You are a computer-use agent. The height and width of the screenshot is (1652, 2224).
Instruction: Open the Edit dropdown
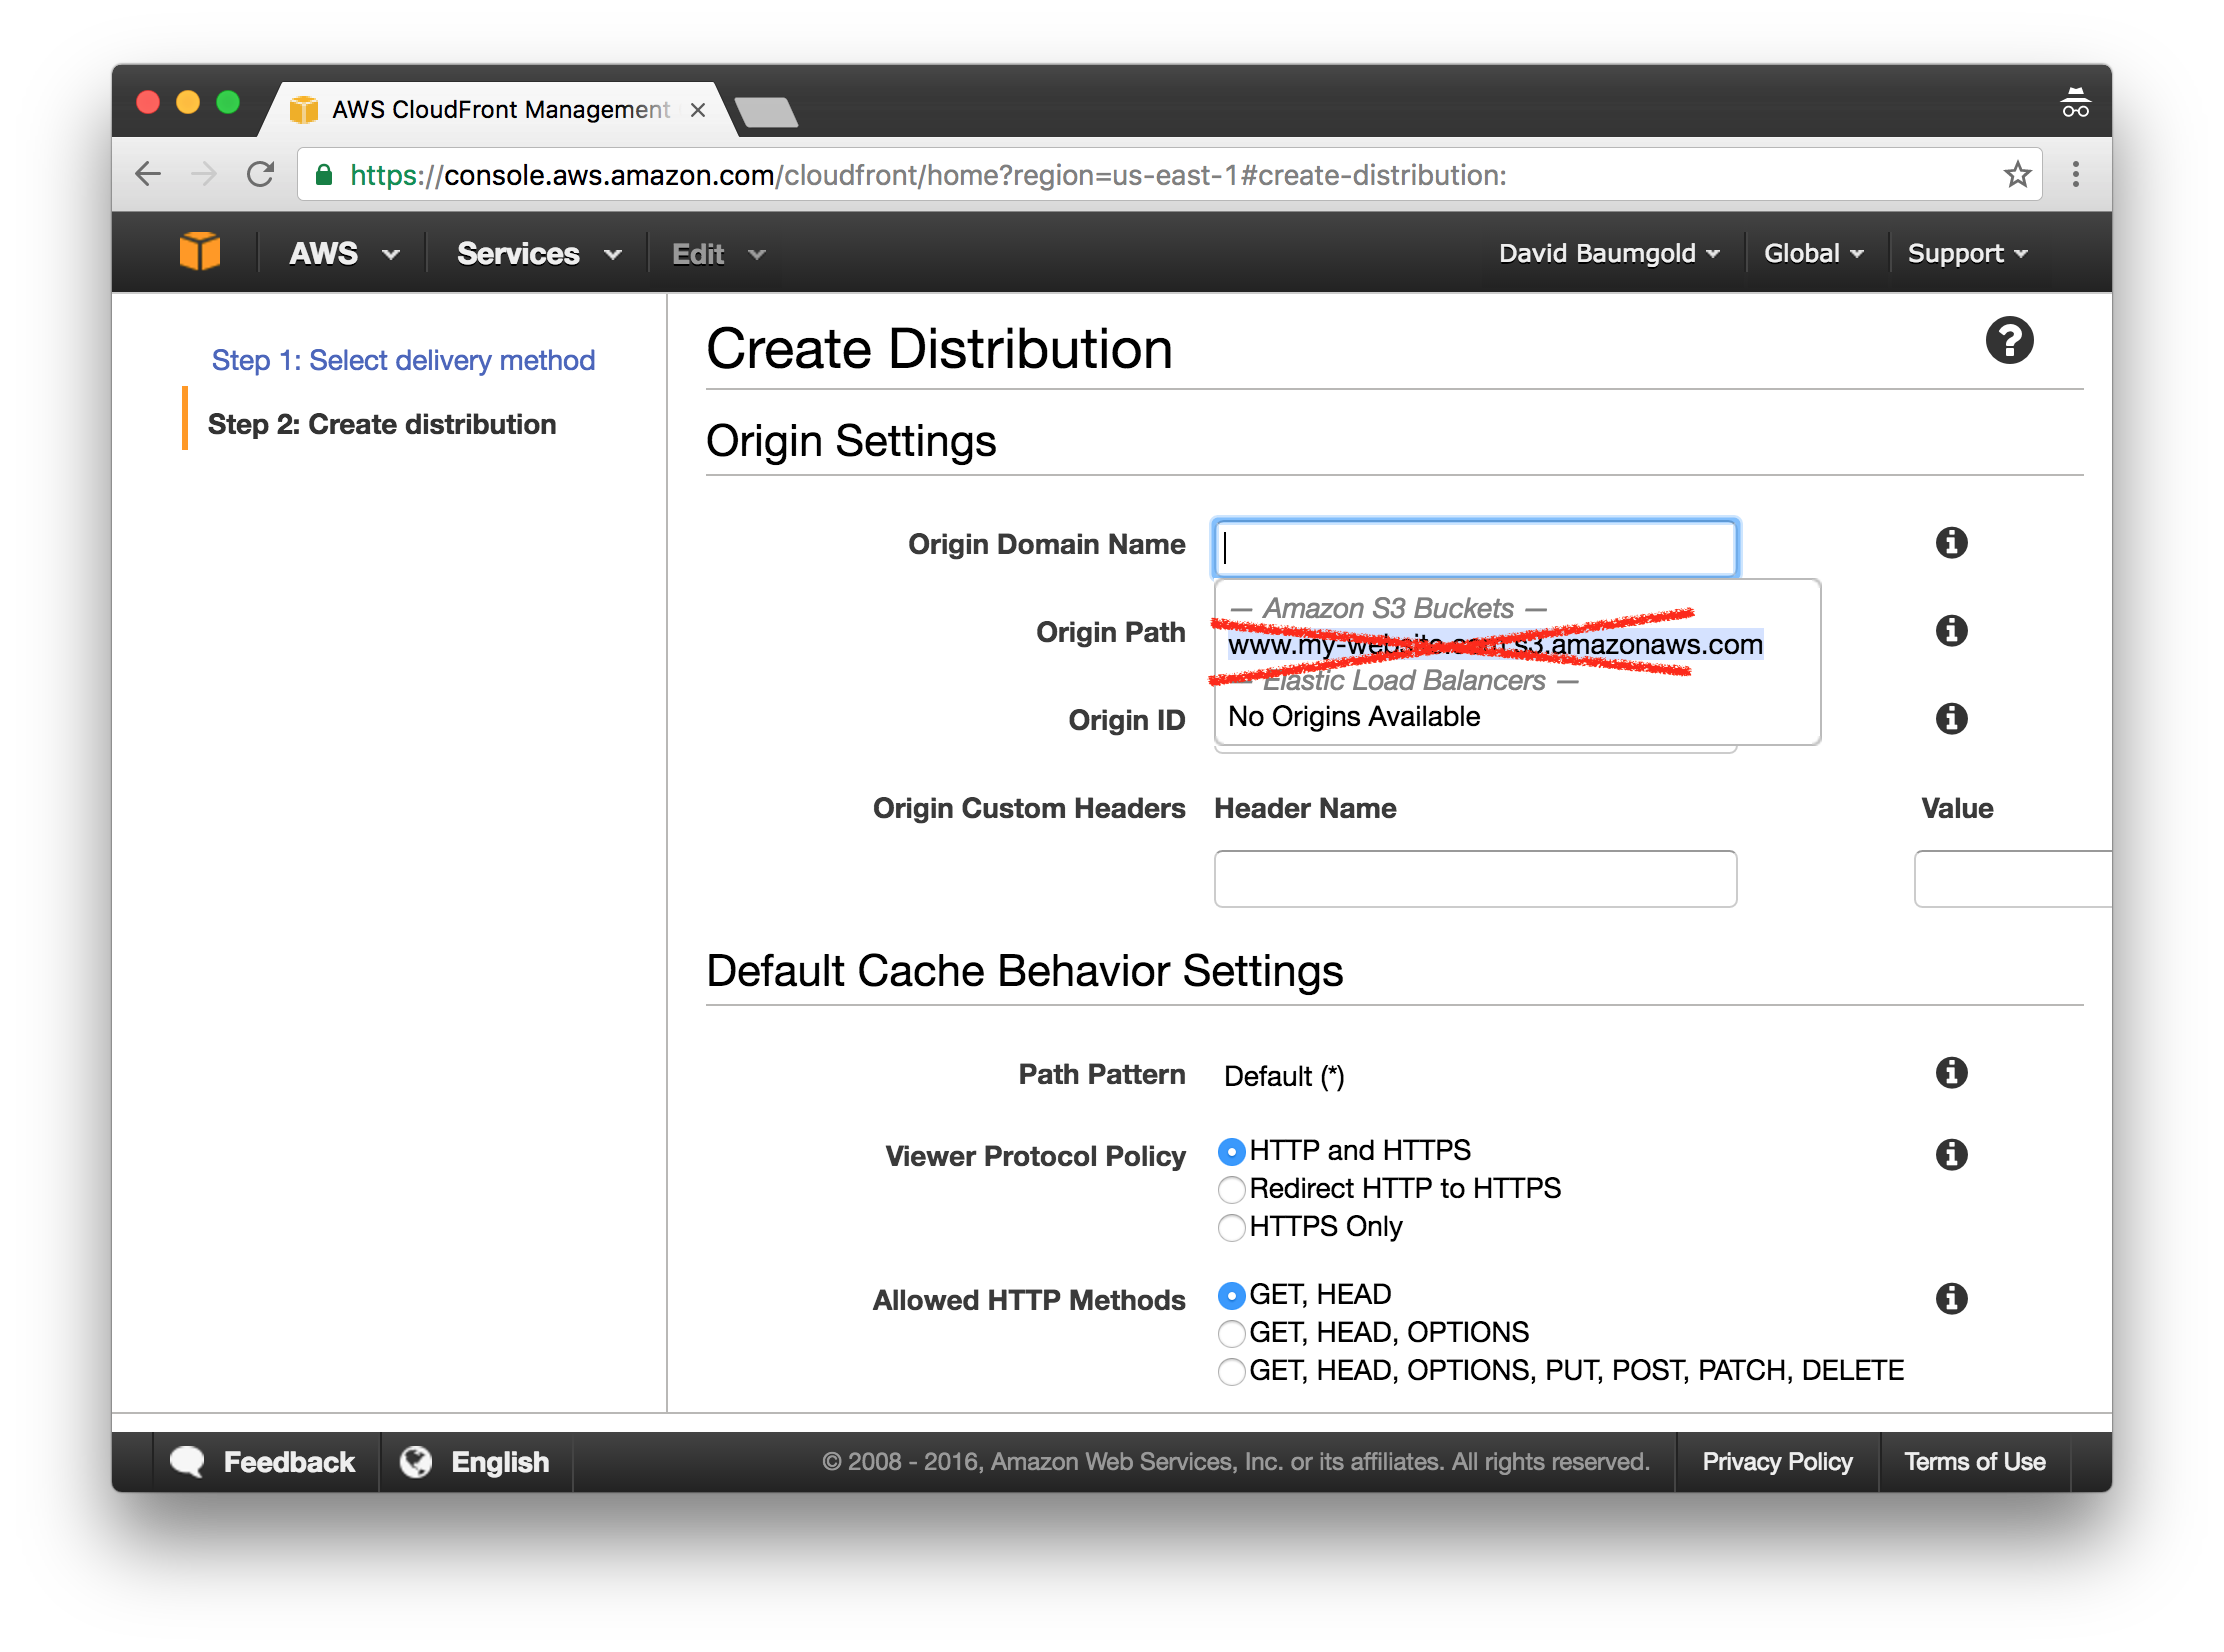[x=718, y=254]
